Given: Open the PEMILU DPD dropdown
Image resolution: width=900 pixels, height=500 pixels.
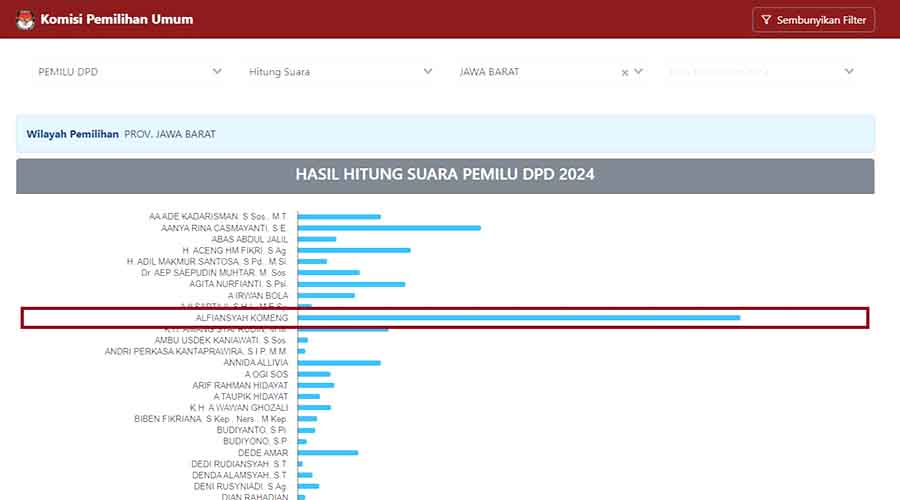Looking at the screenshot, I should [x=128, y=72].
